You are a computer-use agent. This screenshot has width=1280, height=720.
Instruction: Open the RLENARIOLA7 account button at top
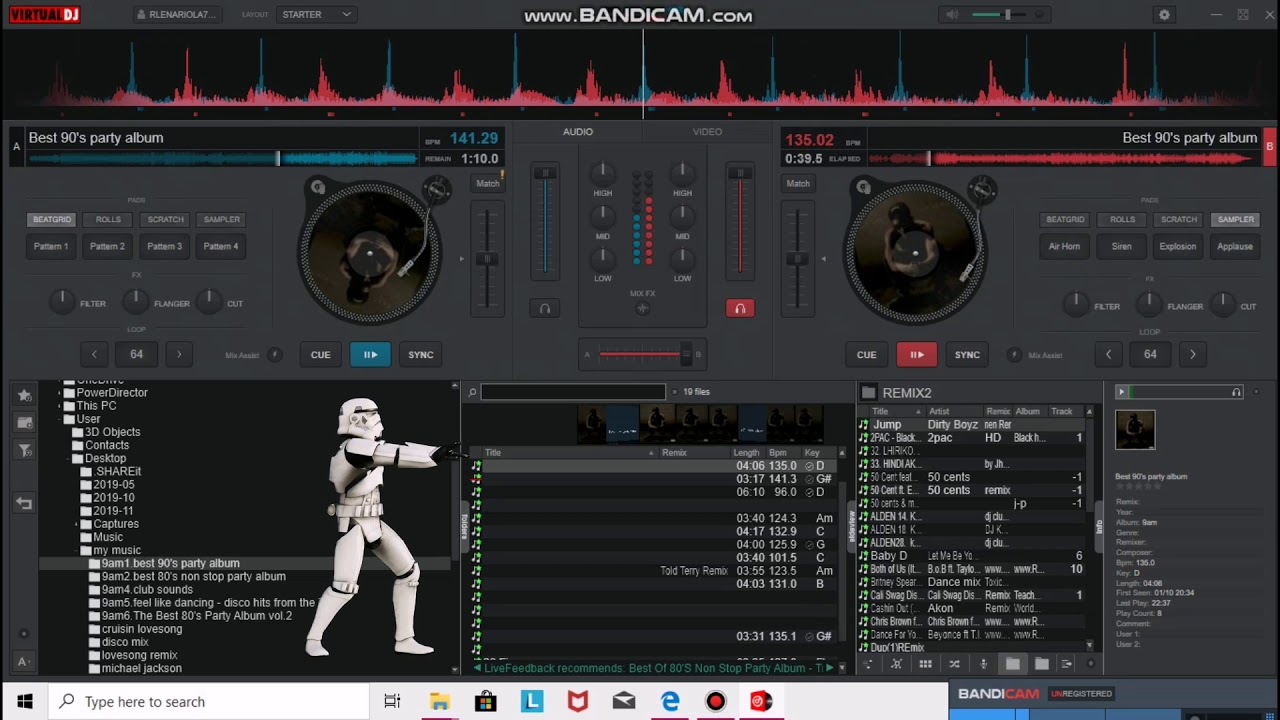175,15
